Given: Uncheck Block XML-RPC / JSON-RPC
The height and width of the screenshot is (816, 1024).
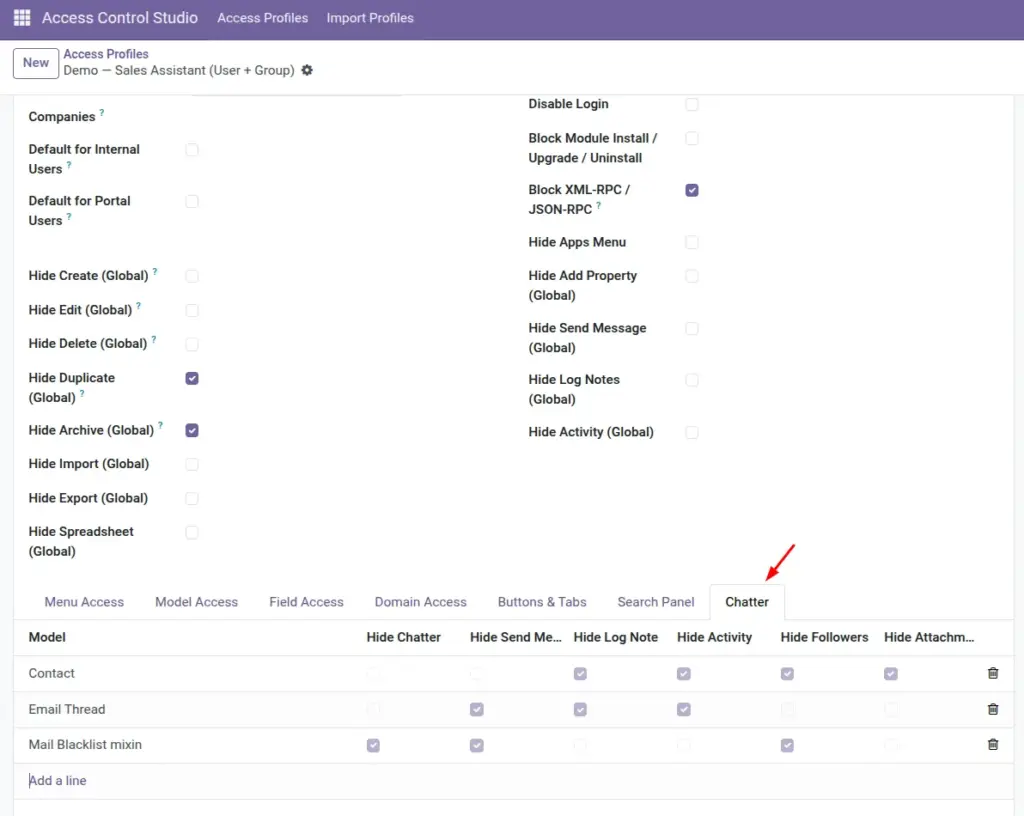Looking at the screenshot, I should coord(692,190).
